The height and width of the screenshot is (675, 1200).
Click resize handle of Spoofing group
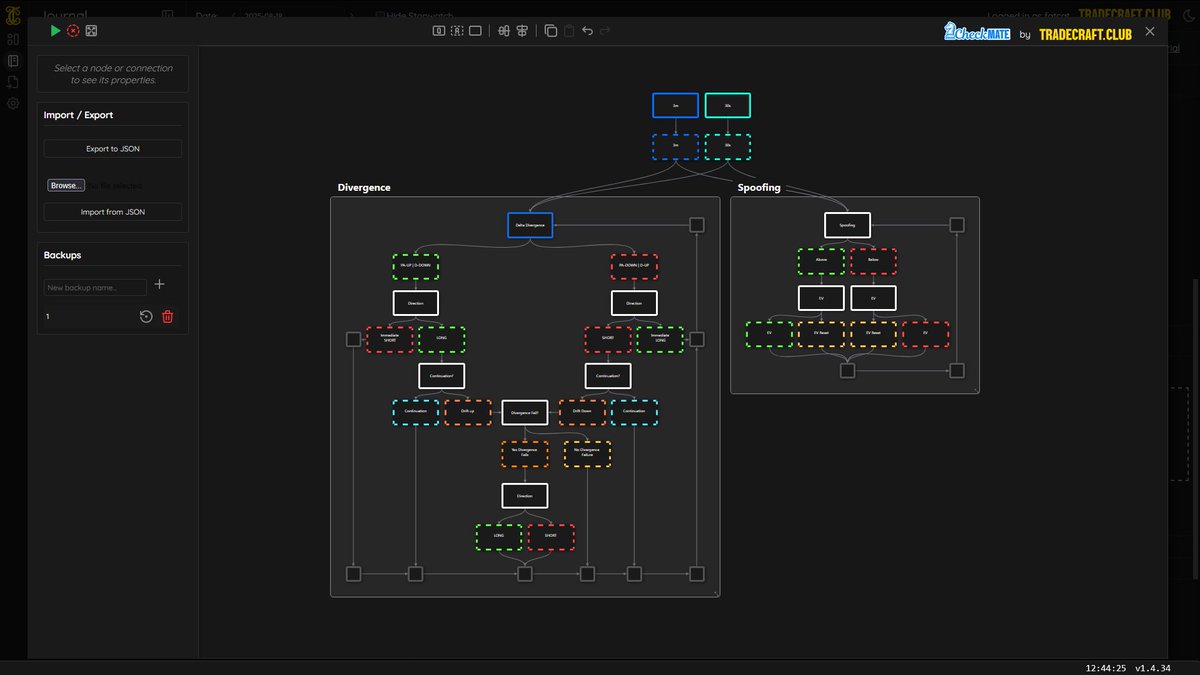click(976, 390)
